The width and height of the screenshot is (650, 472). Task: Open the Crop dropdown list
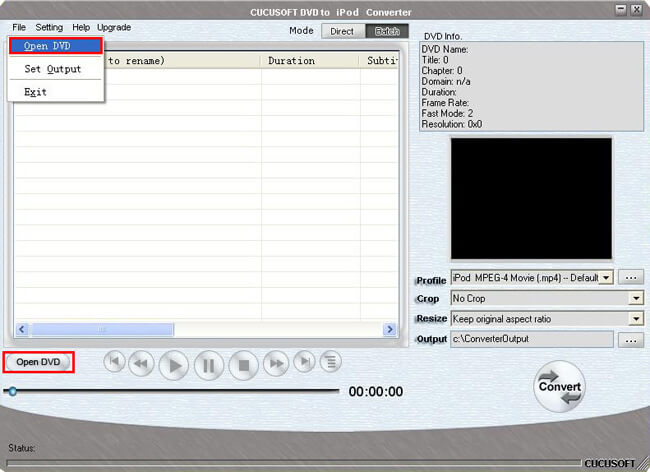[636, 298]
